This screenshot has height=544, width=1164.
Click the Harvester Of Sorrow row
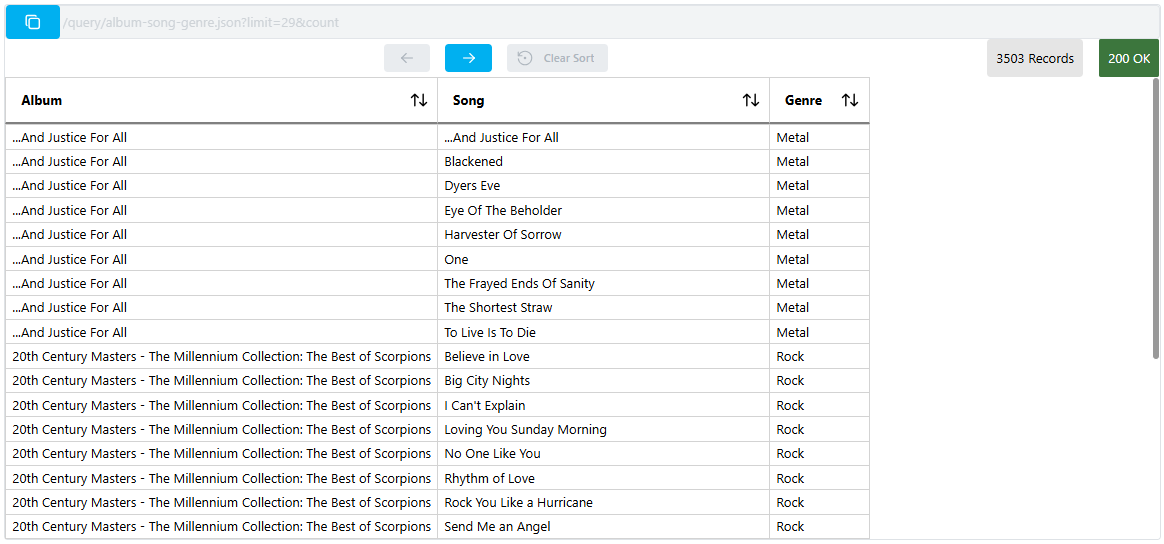[503, 235]
